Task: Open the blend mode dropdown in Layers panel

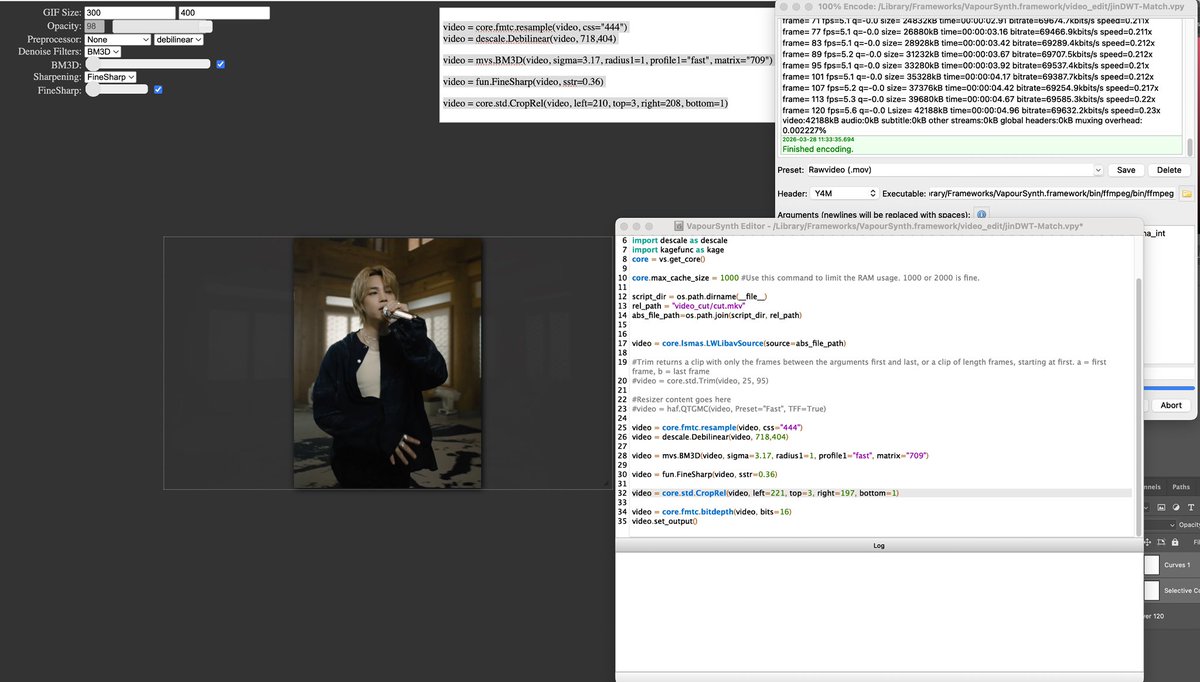Action: (x=1160, y=525)
